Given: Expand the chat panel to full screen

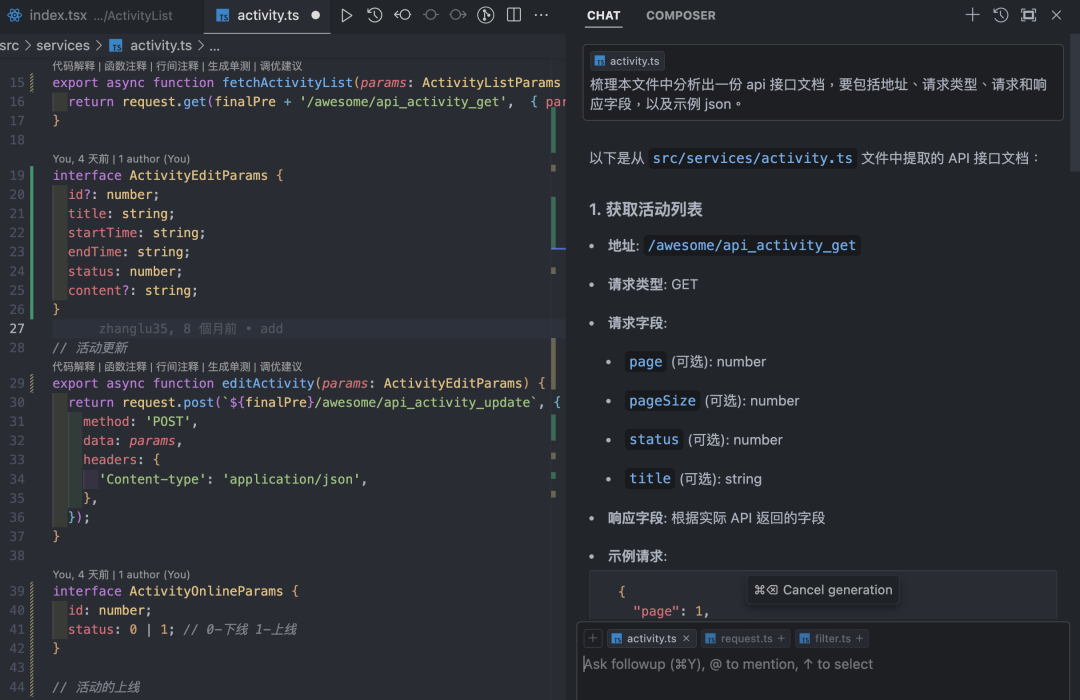Looking at the screenshot, I should (1028, 15).
